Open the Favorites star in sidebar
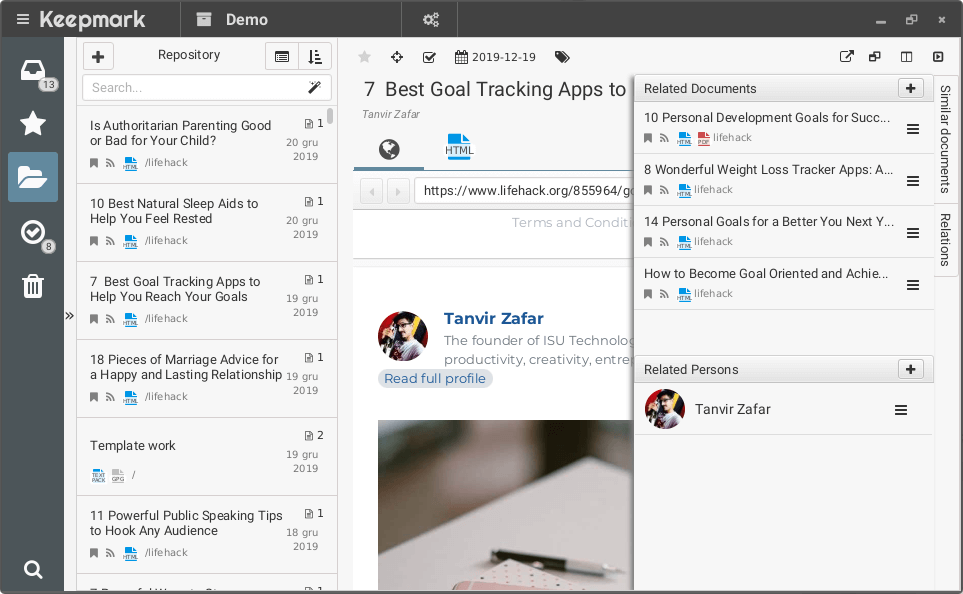 (32, 124)
